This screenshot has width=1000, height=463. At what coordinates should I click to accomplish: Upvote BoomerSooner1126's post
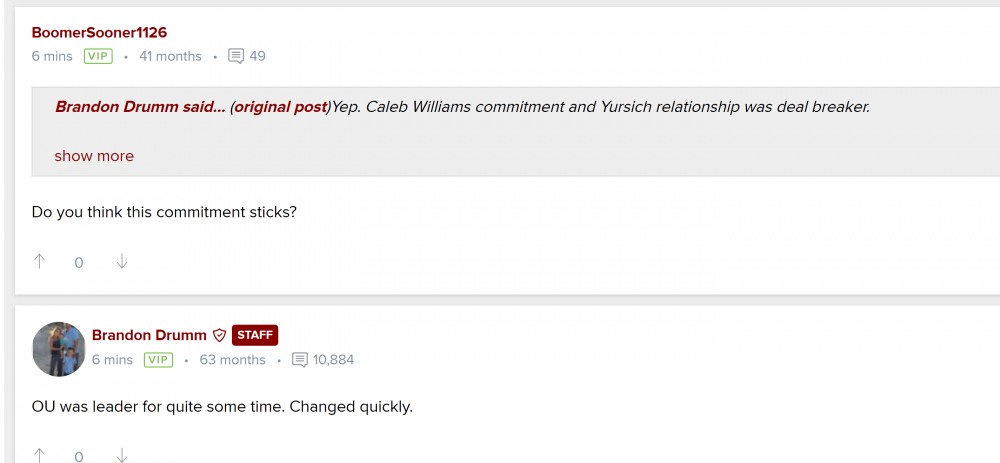(x=40, y=261)
